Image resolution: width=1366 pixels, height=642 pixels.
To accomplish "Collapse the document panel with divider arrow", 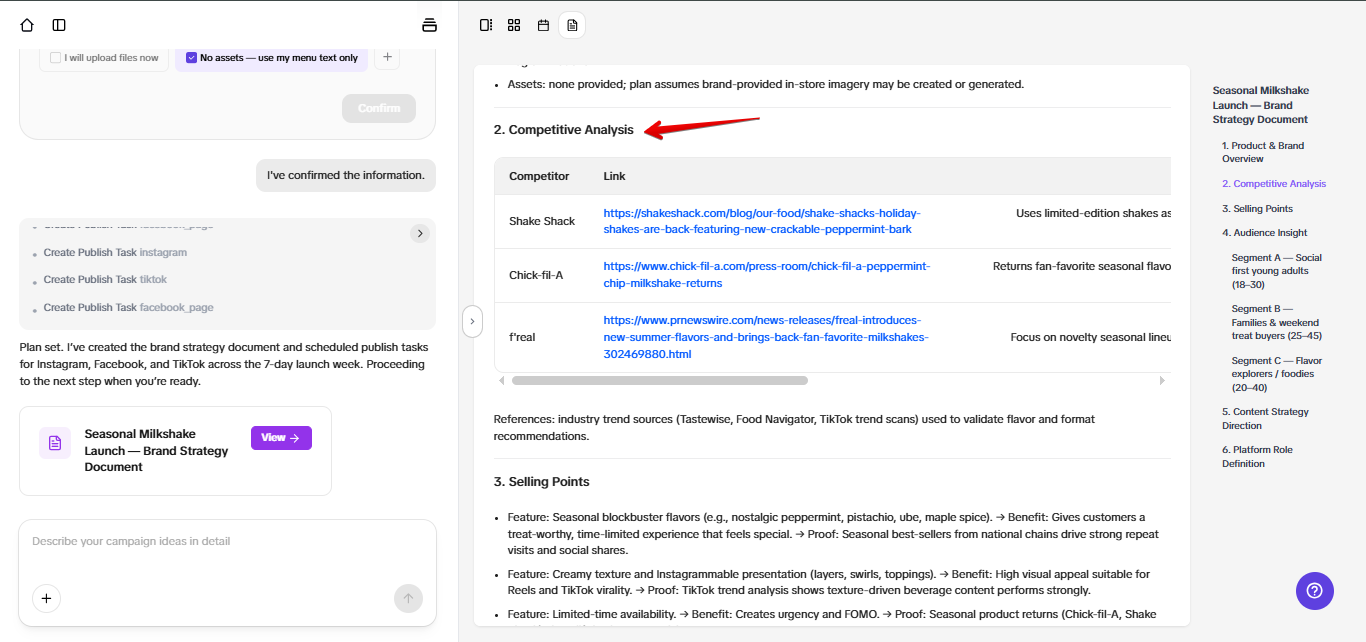I will click(x=473, y=322).
